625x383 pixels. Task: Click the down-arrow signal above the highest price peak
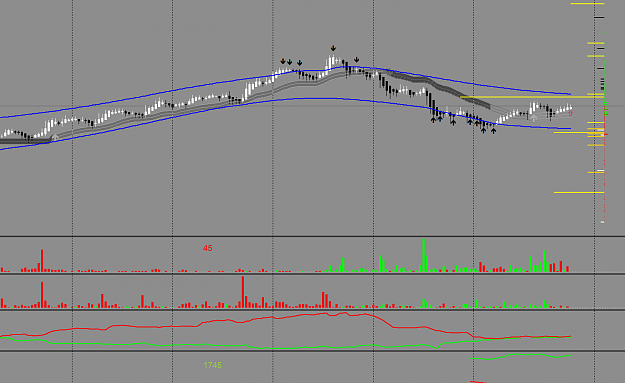click(x=333, y=49)
